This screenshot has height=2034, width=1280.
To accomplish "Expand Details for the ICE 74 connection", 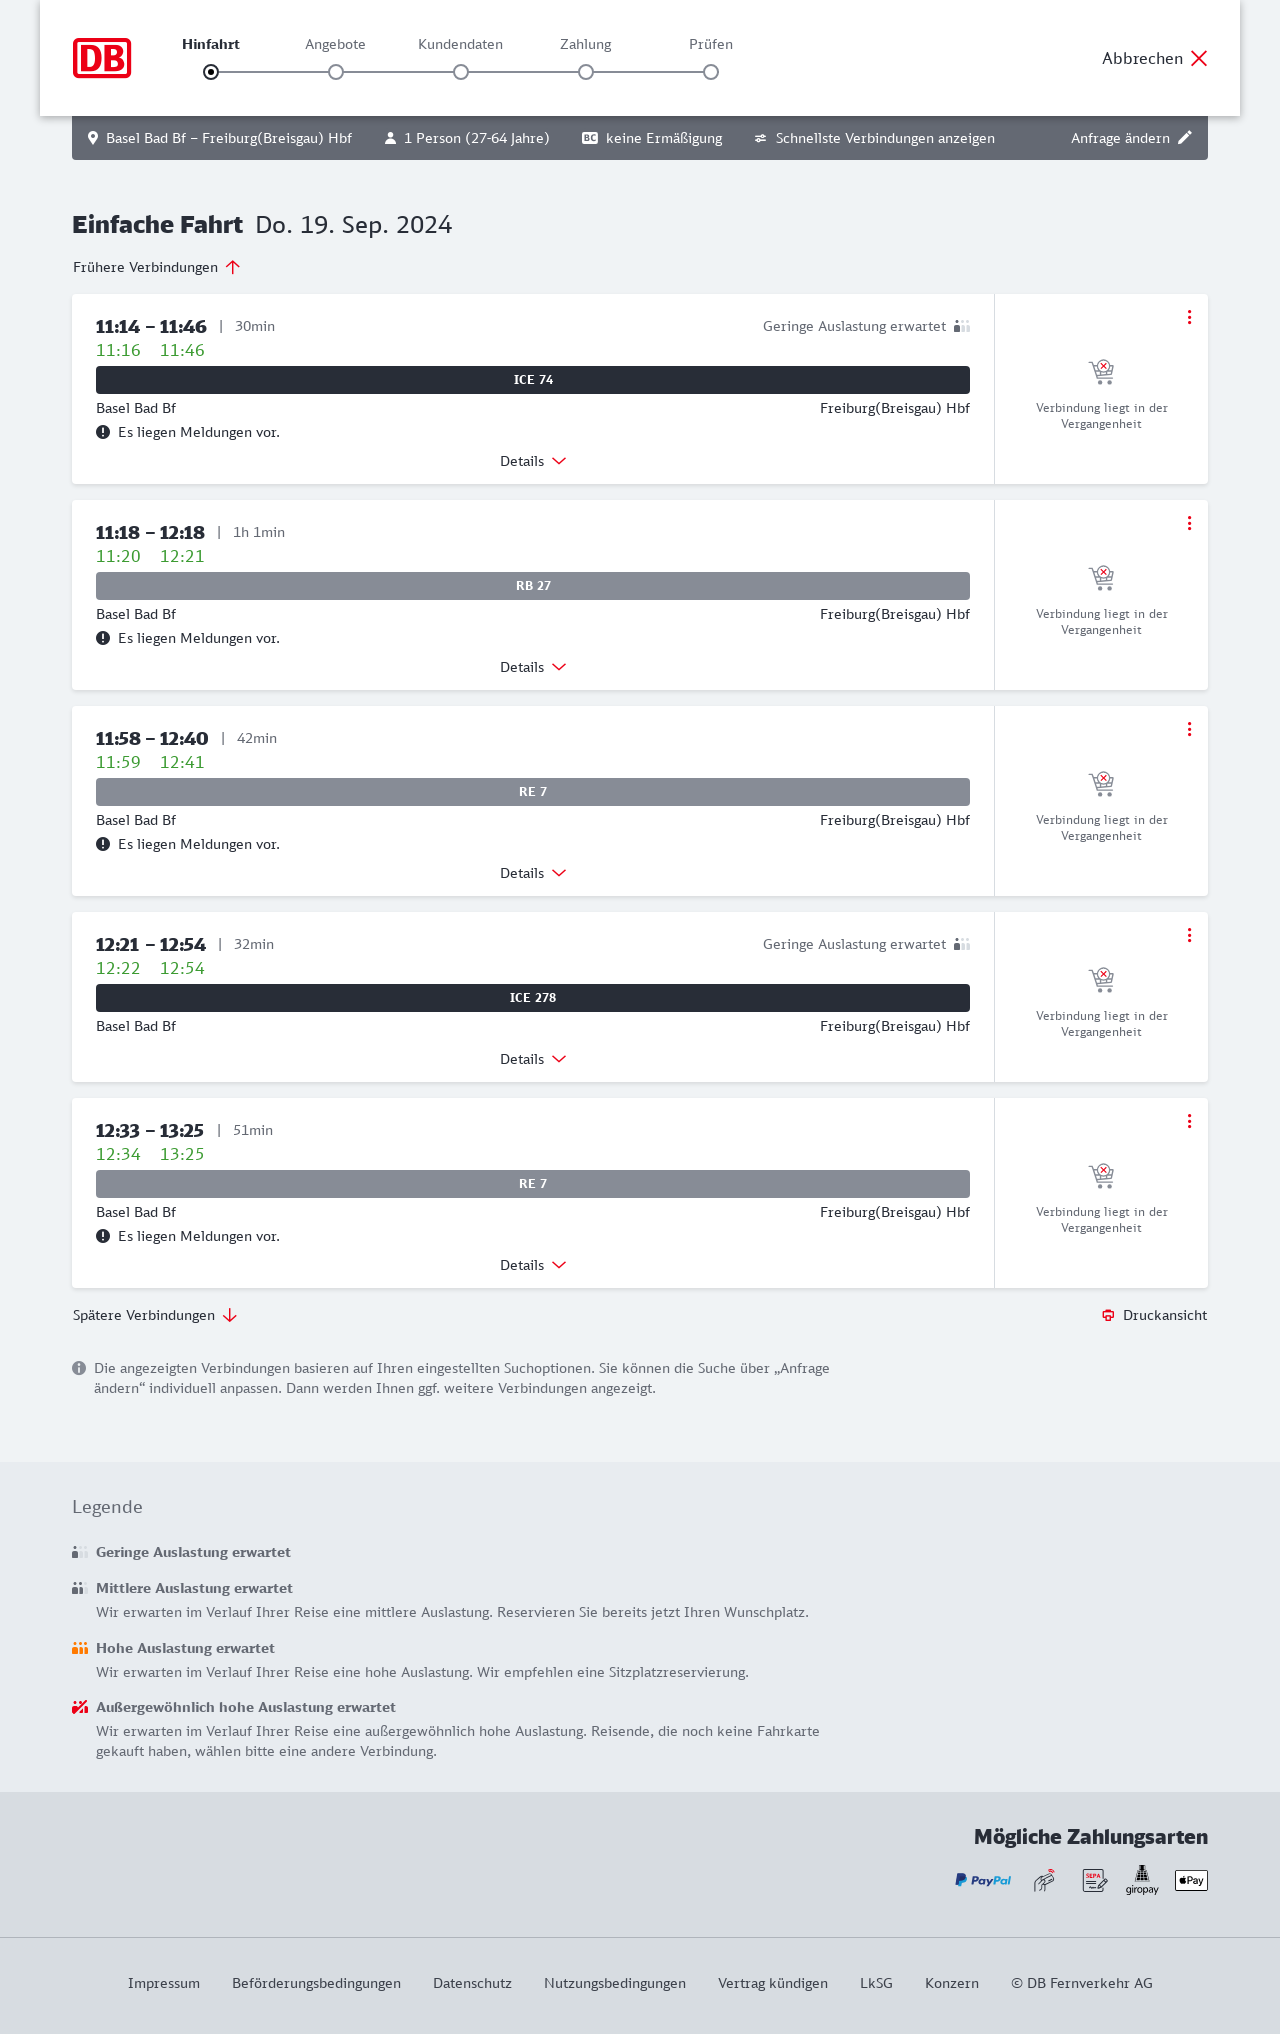I will [533, 461].
